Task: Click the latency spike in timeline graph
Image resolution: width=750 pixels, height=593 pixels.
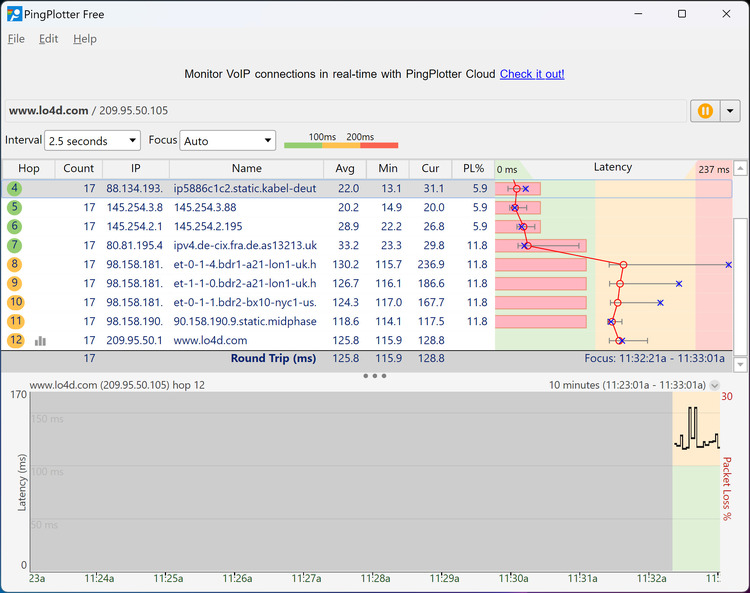Action: tap(692, 423)
